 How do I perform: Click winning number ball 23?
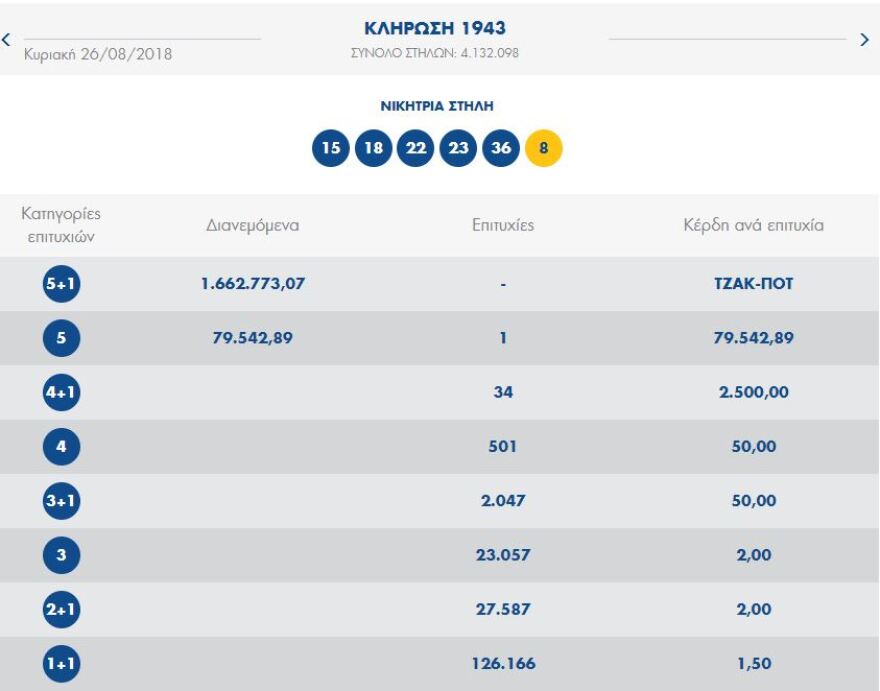(x=458, y=149)
